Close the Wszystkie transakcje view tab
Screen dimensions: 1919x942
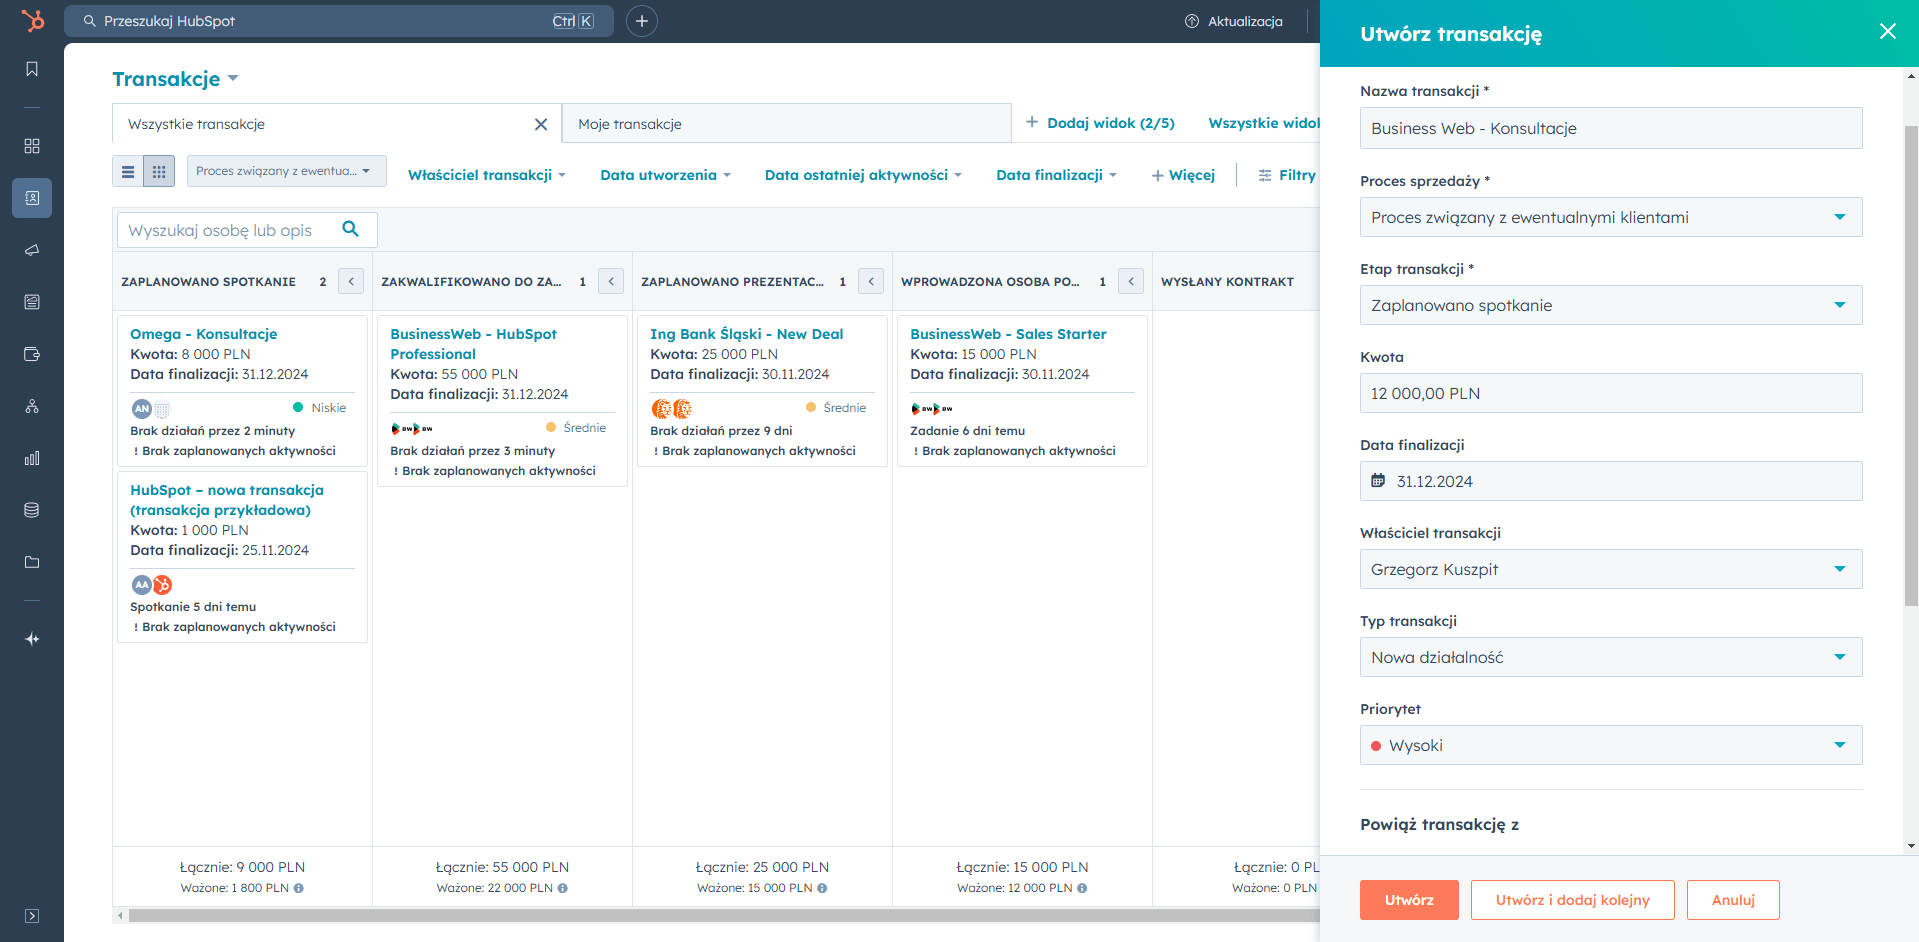point(541,124)
